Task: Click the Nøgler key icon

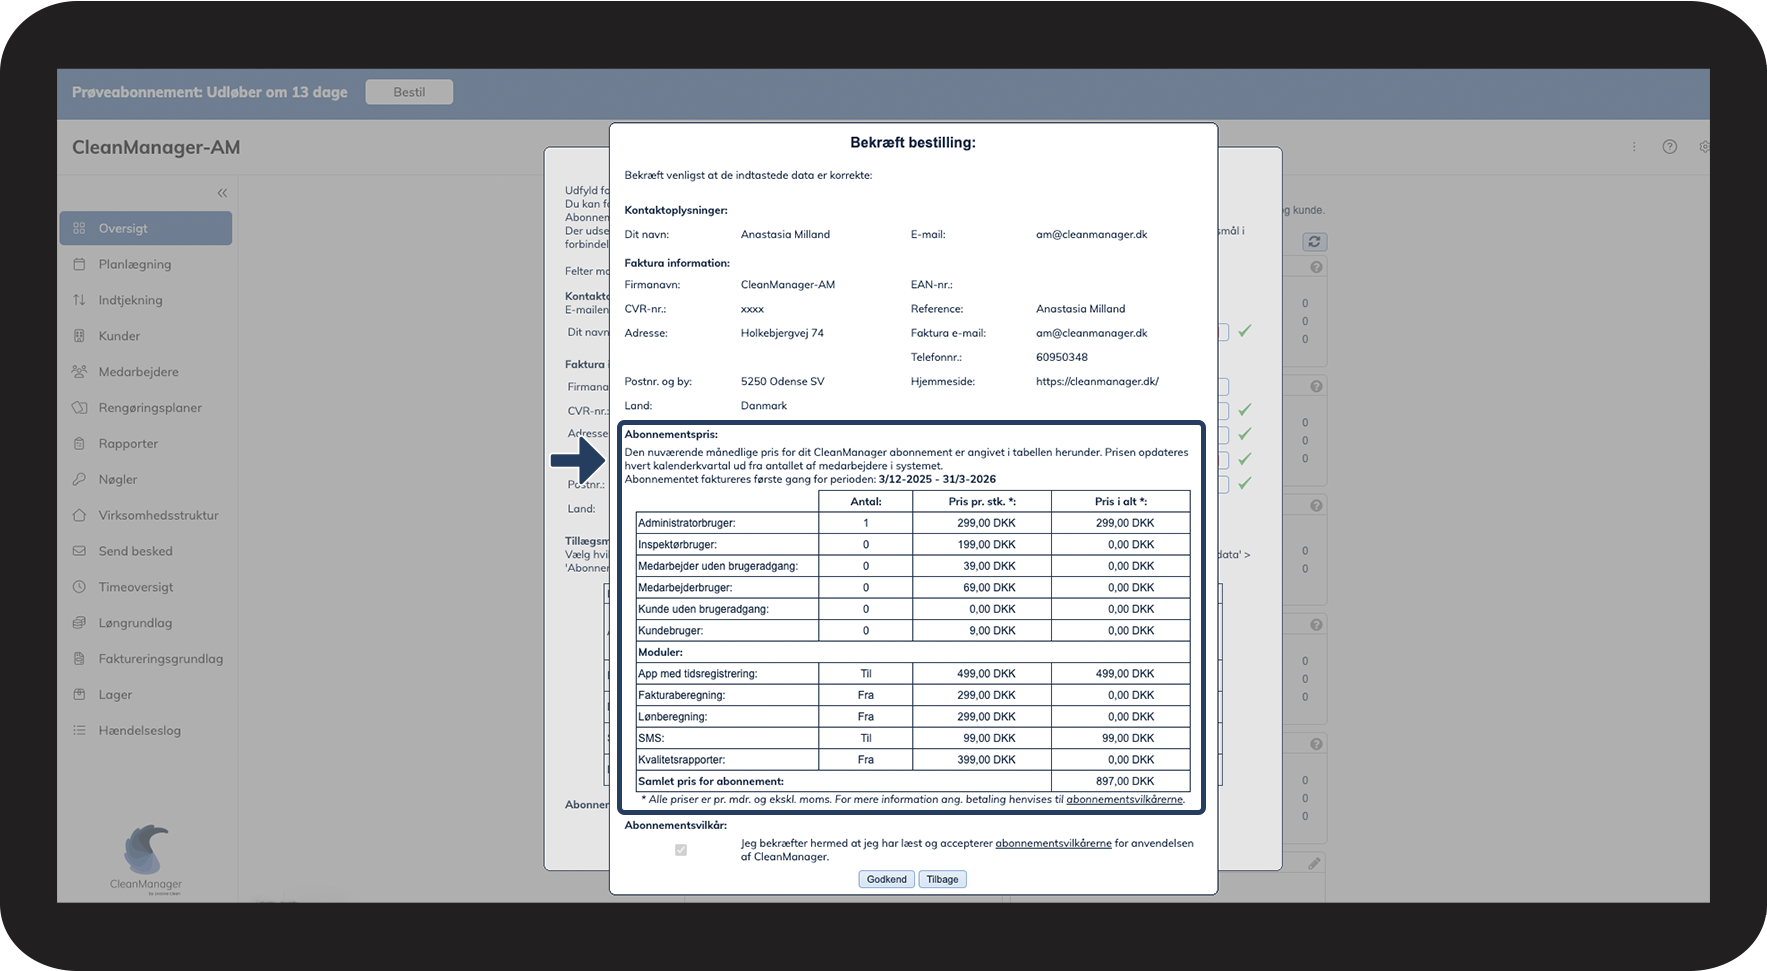Action: tap(80, 480)
